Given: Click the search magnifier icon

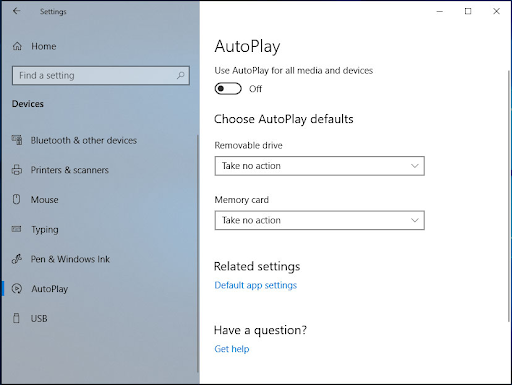Looking at the screenshot, I should click(x=180, y=75).
